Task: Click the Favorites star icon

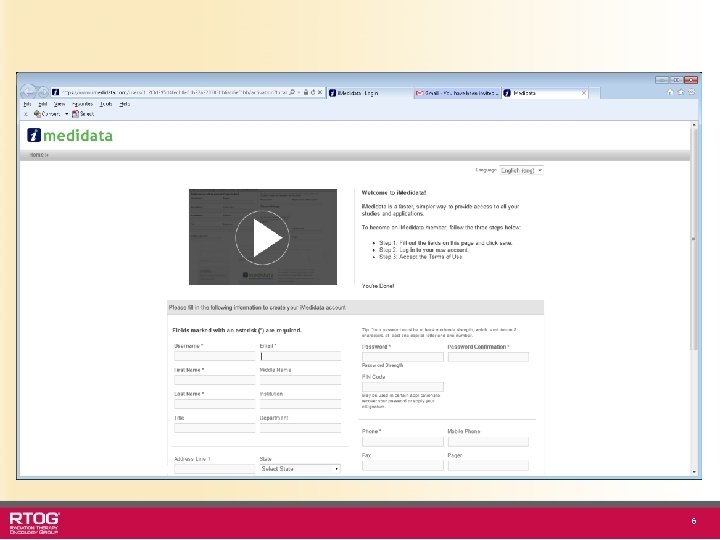Action: [681, 92]
